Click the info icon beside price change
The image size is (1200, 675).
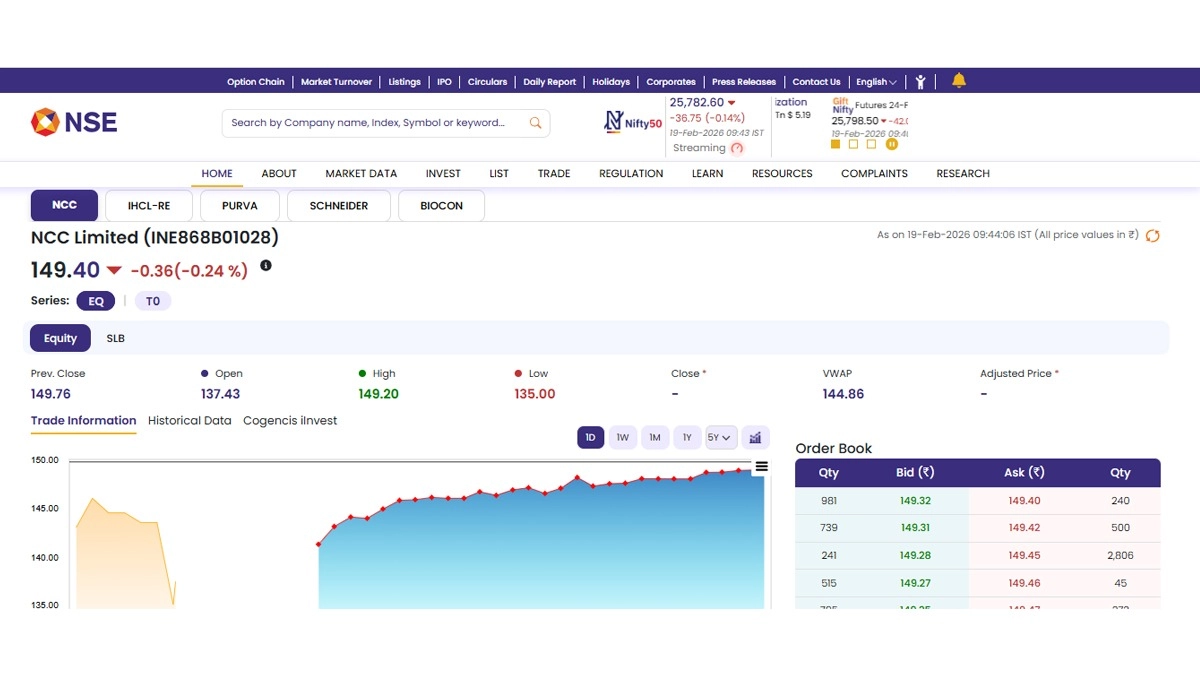pos(266,266)
